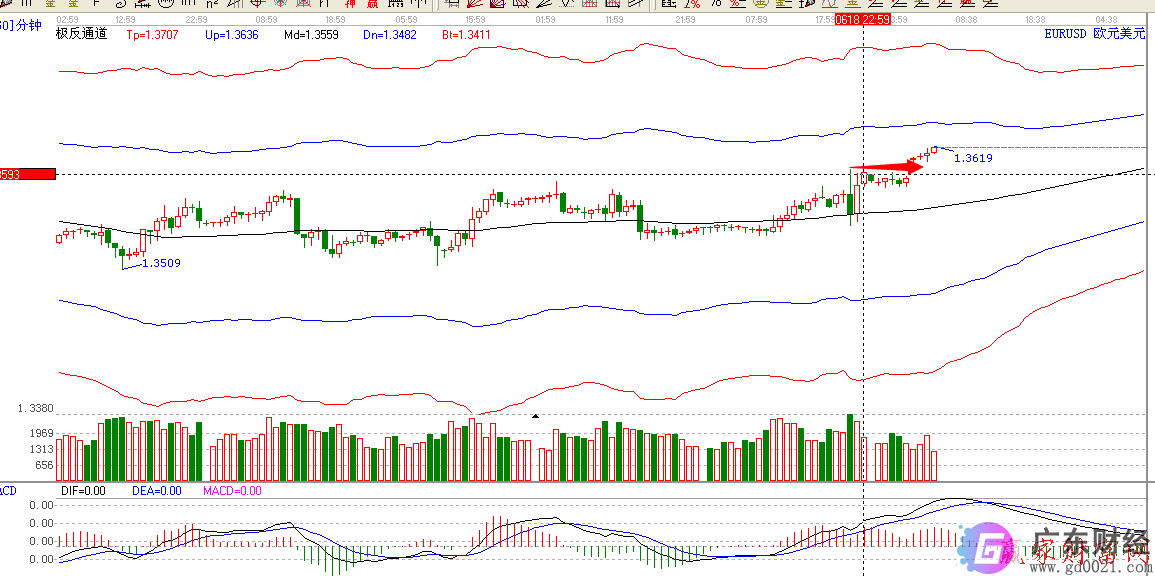Click the F icon in top toolbar
The height and width of the screenshot is (576, 1155).
[x=97, y=4]
